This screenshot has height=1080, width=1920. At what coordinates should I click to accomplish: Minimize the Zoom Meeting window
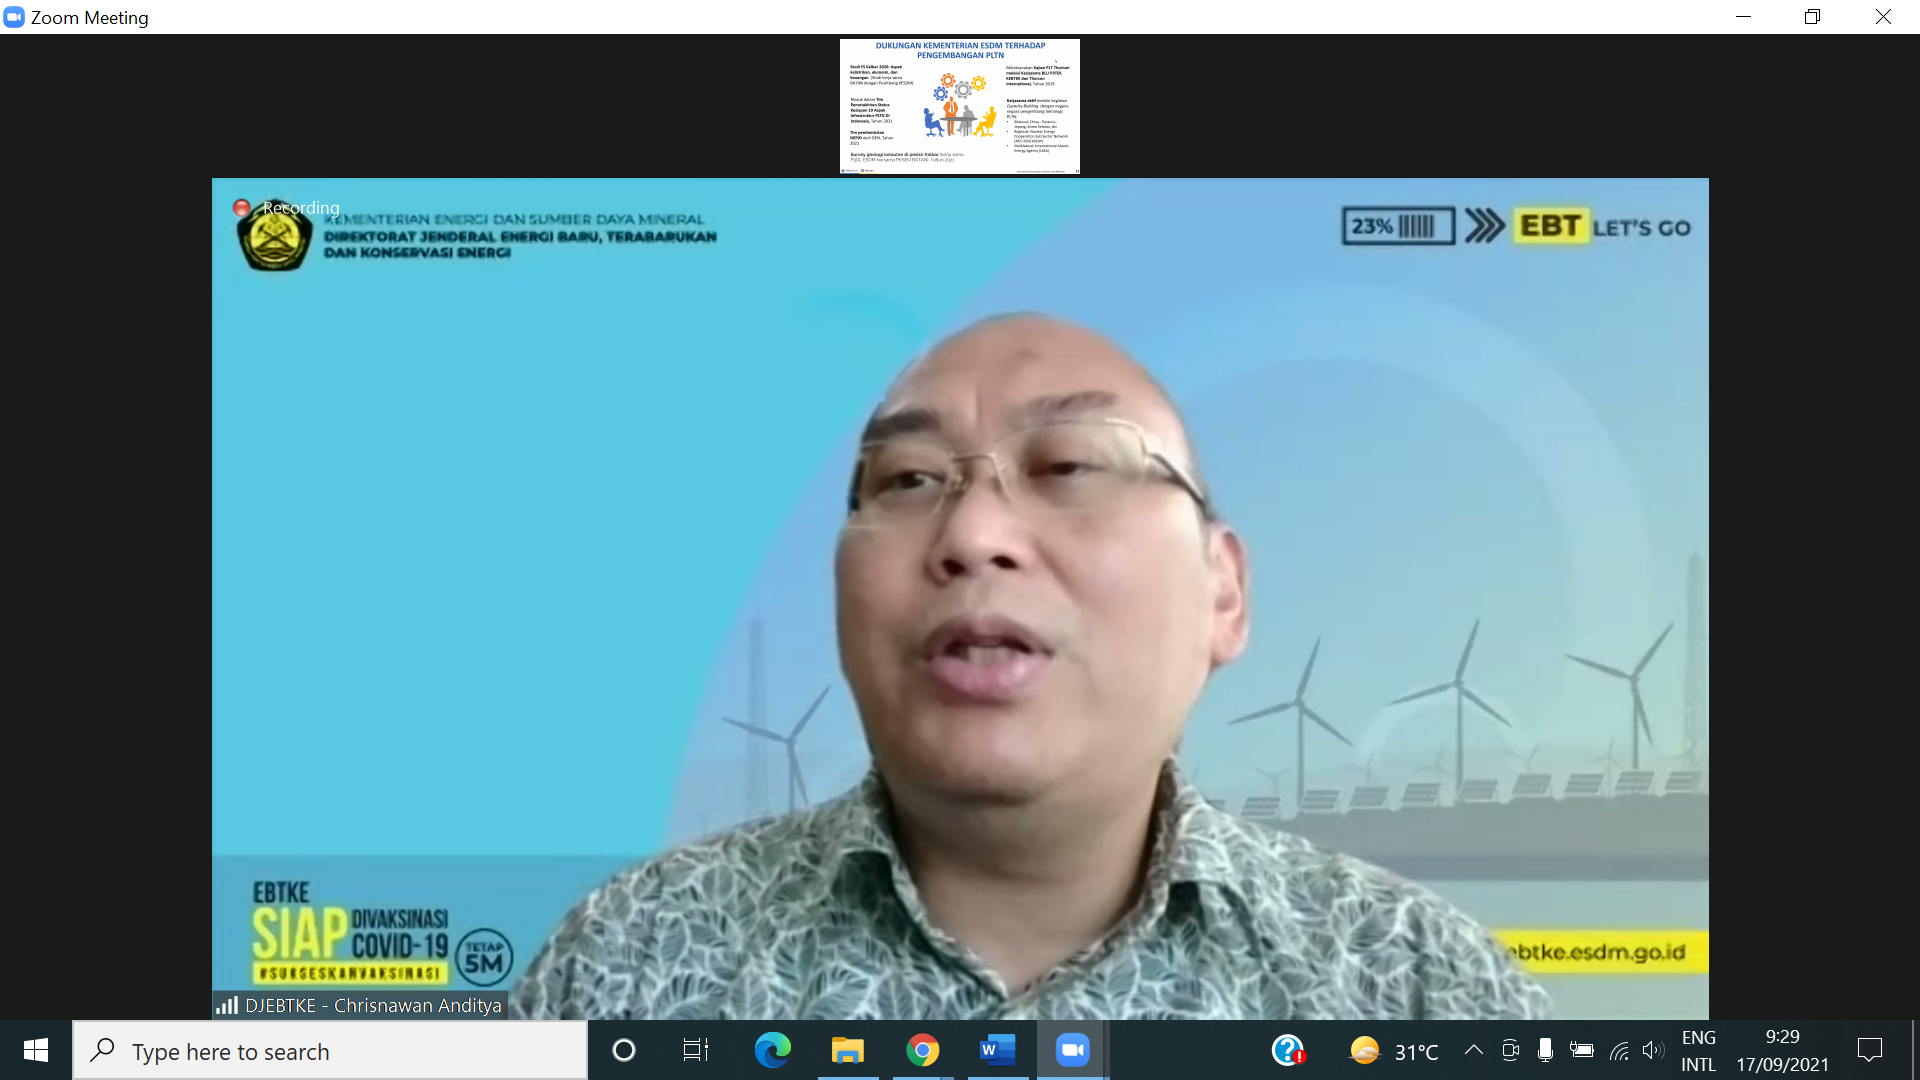(1744, 17)
